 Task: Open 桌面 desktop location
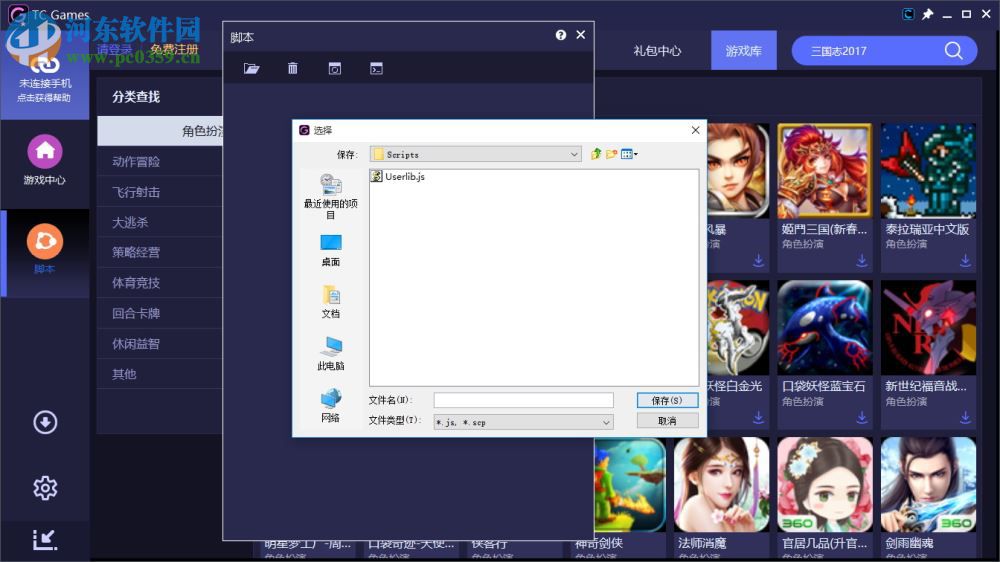[330, 250]
